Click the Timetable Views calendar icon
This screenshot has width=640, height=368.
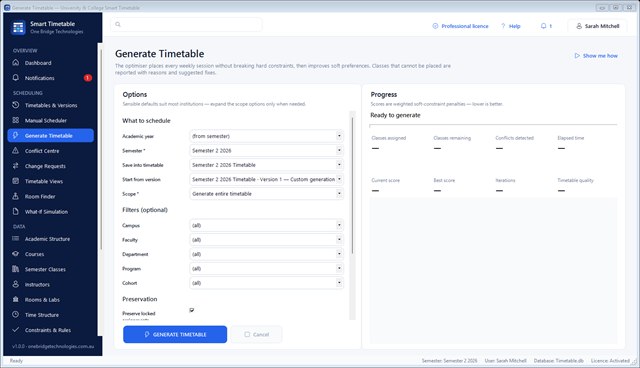point(16,181)
